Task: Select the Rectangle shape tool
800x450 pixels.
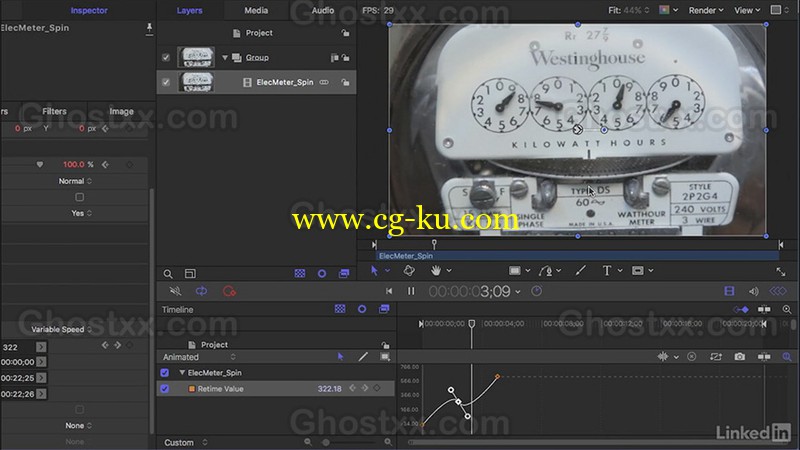Action: [515, 271]
